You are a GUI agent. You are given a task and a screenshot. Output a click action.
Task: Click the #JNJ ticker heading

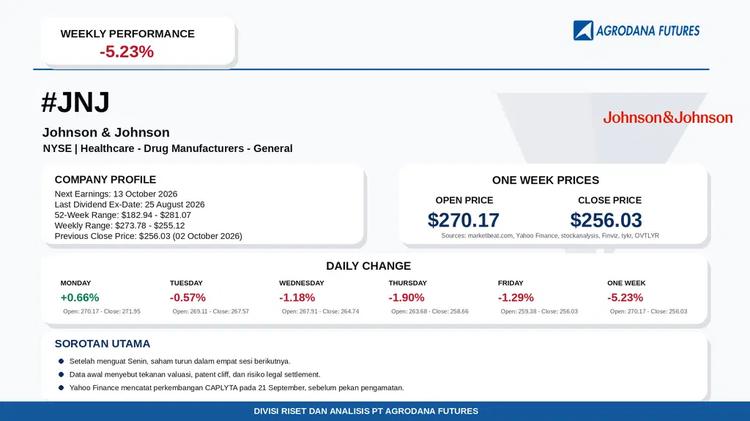(76, 102)
